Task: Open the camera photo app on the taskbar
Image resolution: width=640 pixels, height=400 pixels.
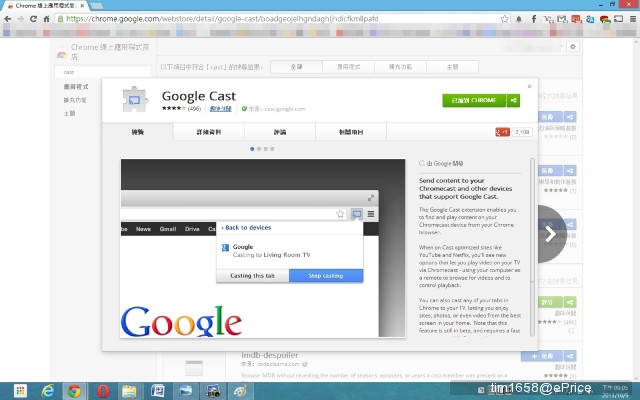Action: pyautogui.click(x=213, y=391)
